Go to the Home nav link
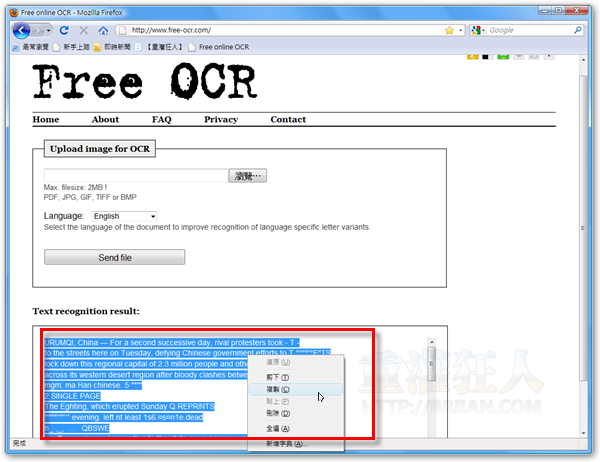Screen dimensions: 600x462 [x=46, y=119]
